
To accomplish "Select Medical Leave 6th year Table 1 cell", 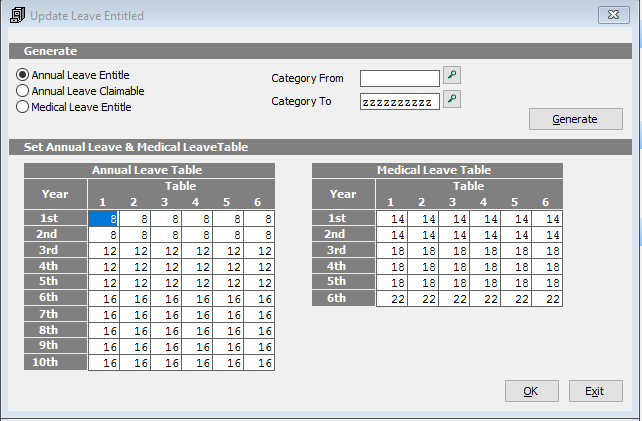I will point(392,299).
